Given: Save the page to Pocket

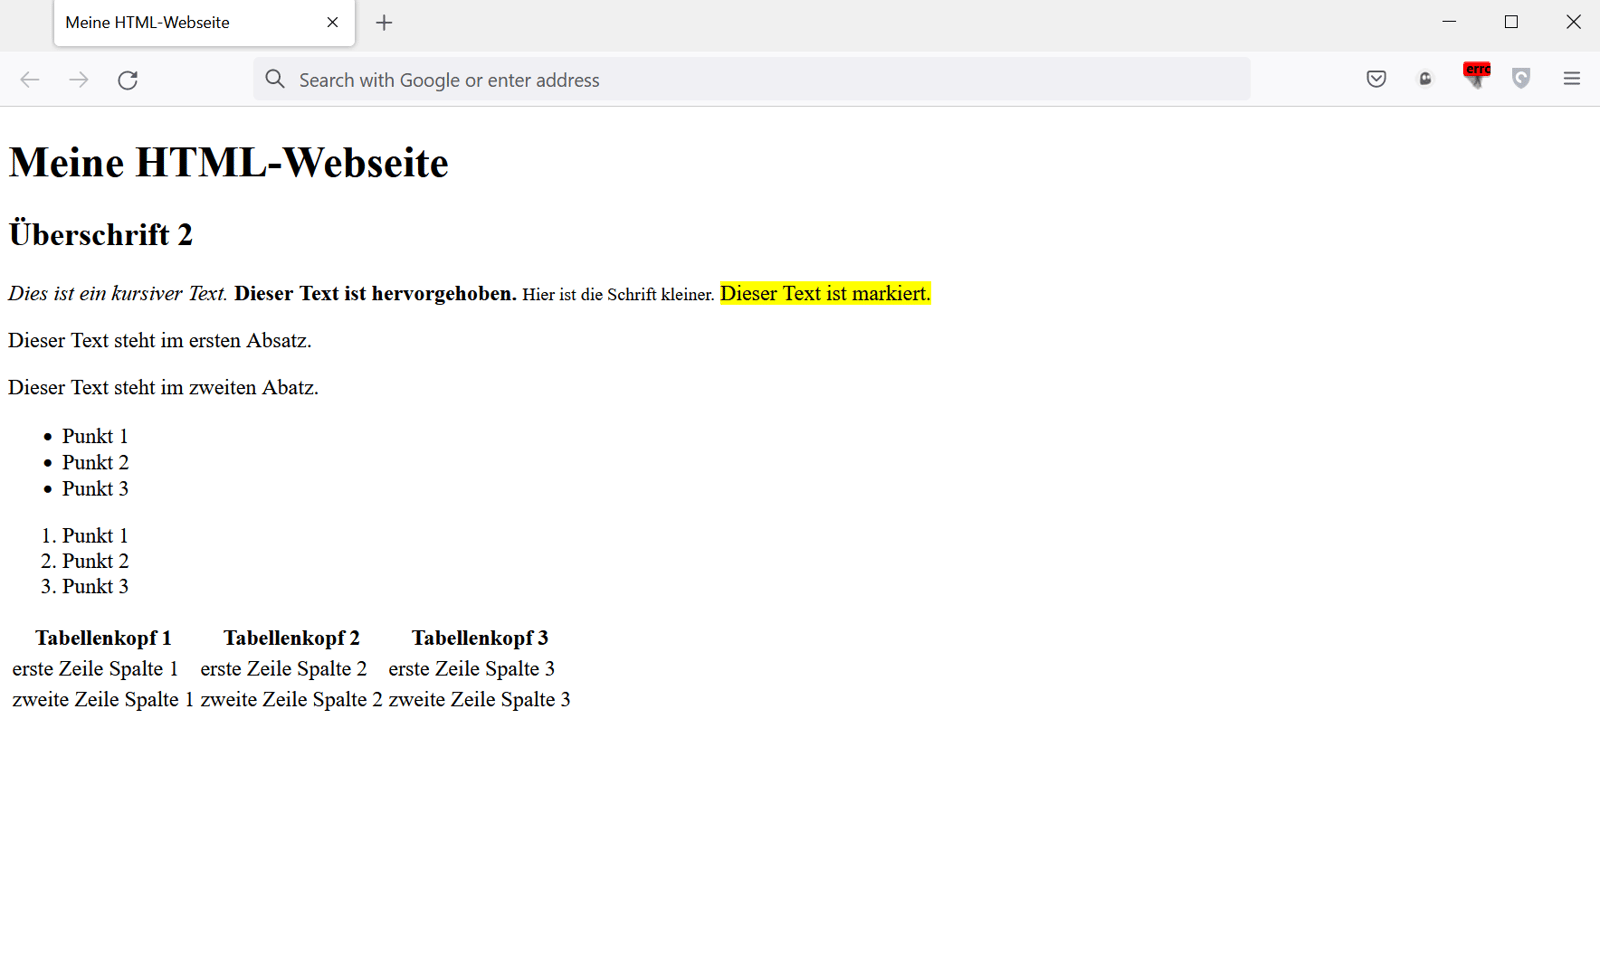Looking at the screenshot, I should (1375, 78).
